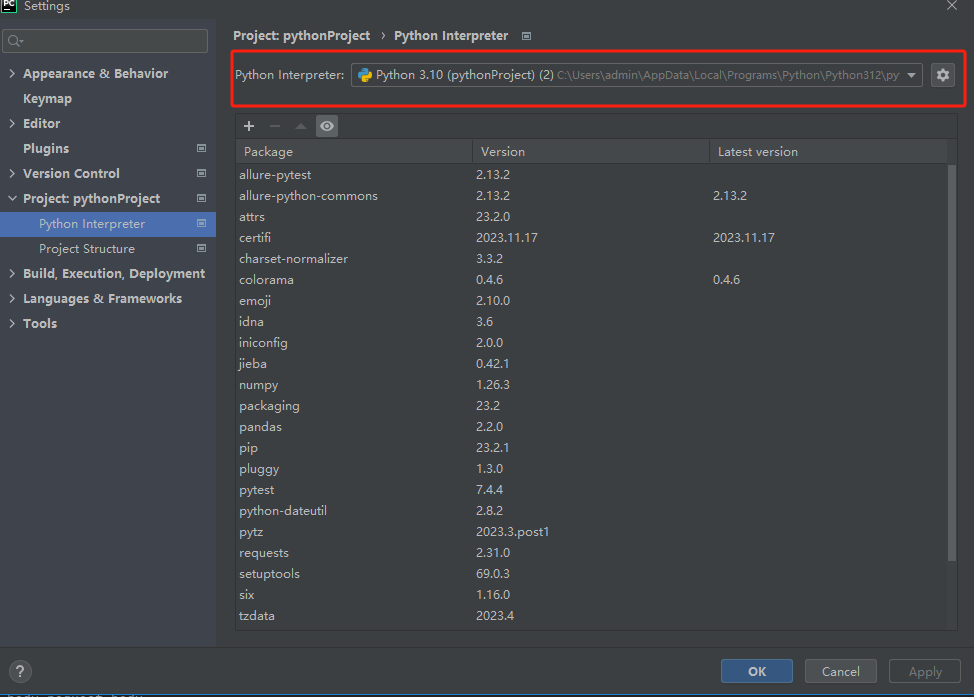Image resolution: width=974 pixels, height=697 pixels.
Task: Click the package list vertical scrollbar
Action: point(952,363)
